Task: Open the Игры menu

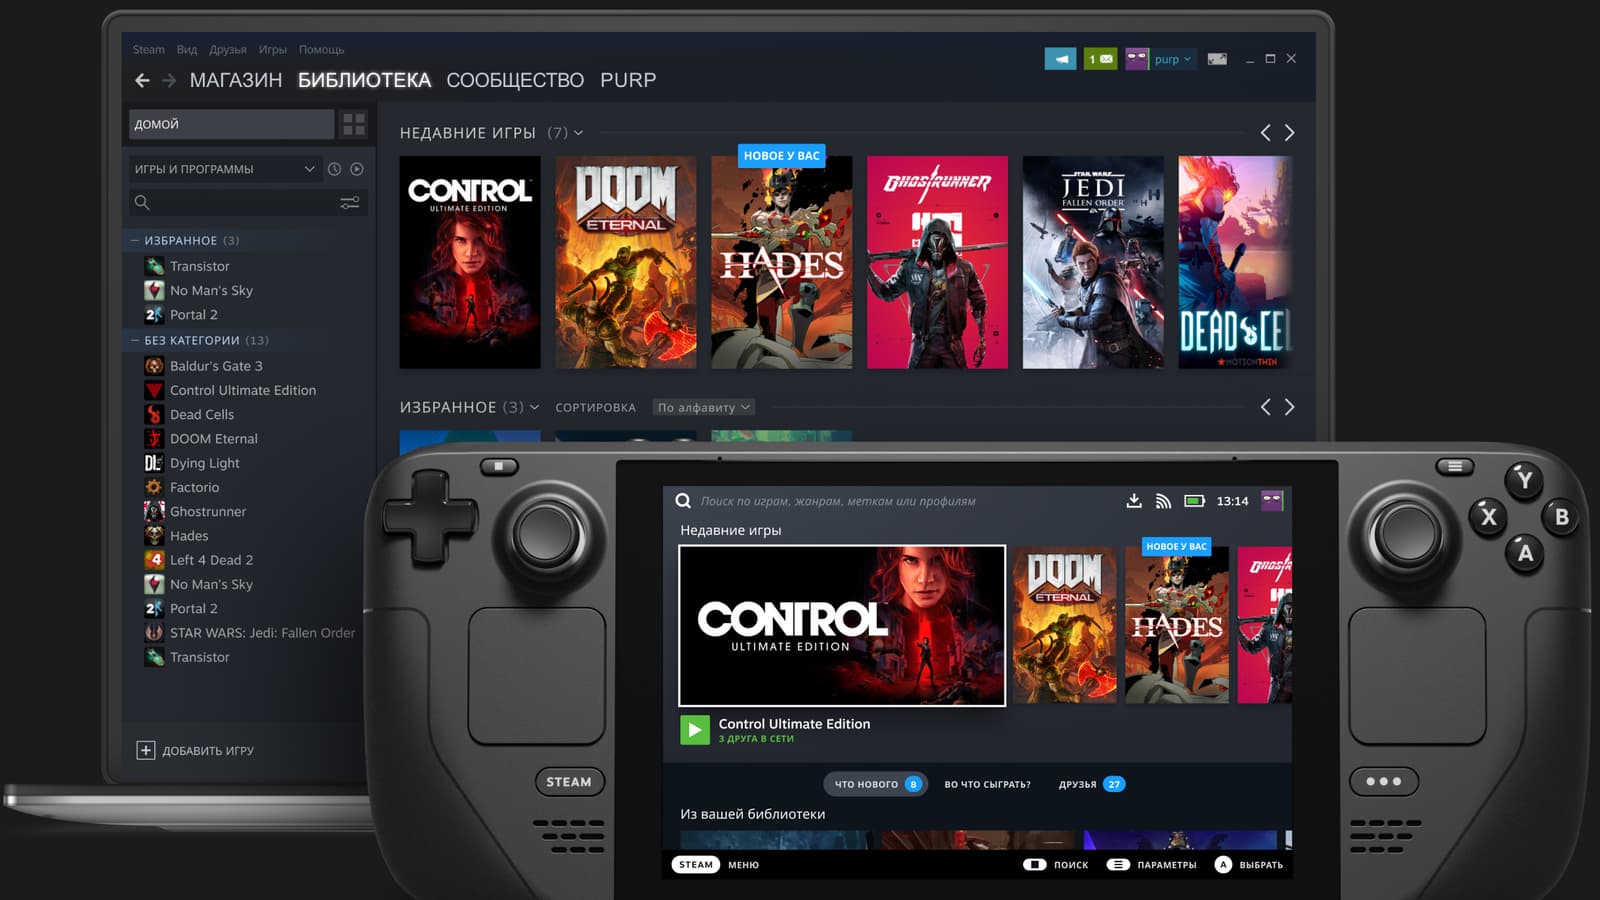Action: coord(273,49)
